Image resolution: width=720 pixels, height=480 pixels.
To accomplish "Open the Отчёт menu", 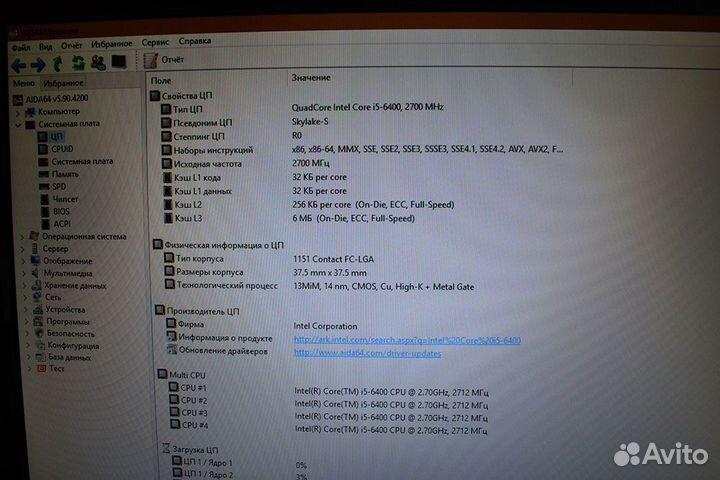I will 71,45.
